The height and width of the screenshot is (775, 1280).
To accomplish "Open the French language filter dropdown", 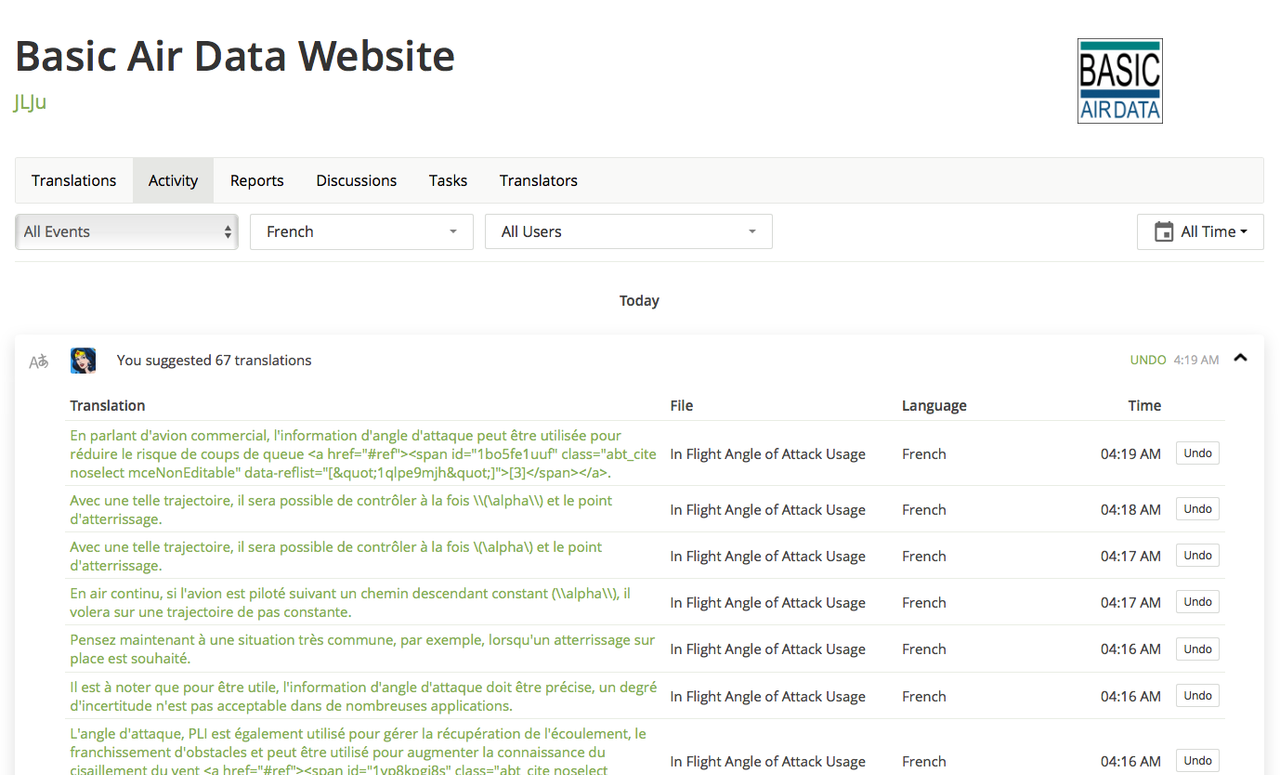I will coord(361,232).
